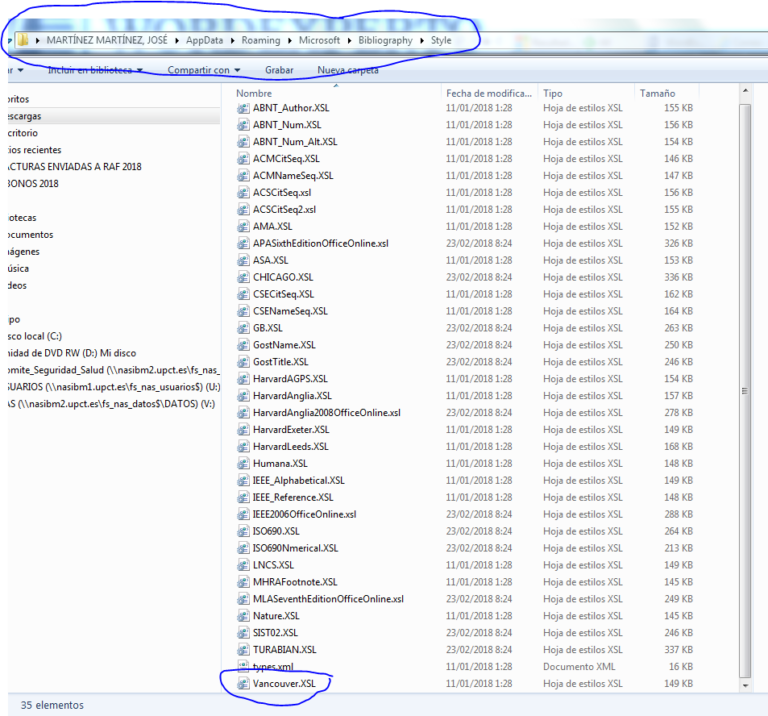
Task: Select the APASixthEditionOfficeOnline.xsl file icon
Action: coord(243,243)
